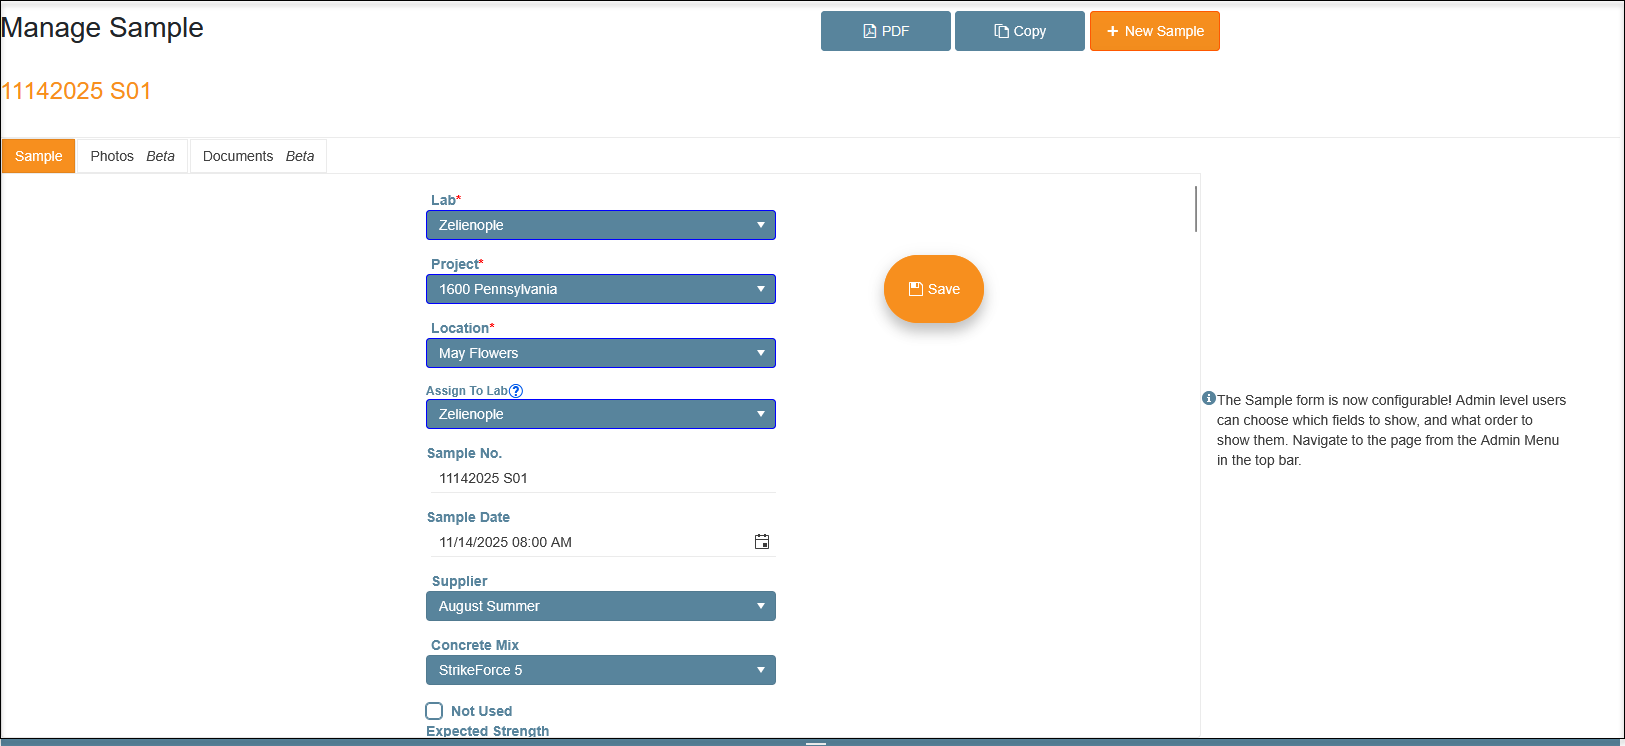Viewport: 1625px width, 746px height.
Task: Open the Supplier dropdown showing August Summer
Action: point(600,606)
